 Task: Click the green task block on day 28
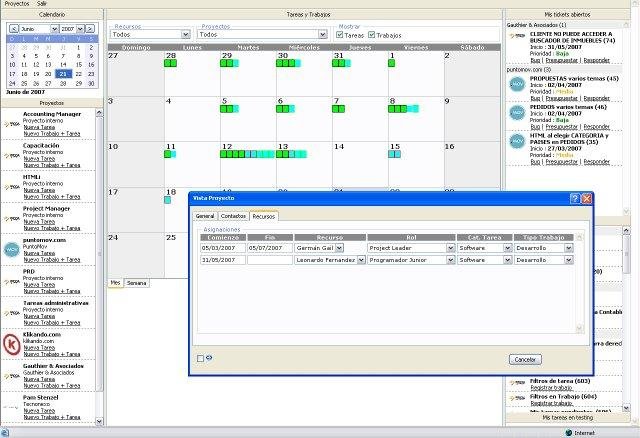click(x=170, y=64)
